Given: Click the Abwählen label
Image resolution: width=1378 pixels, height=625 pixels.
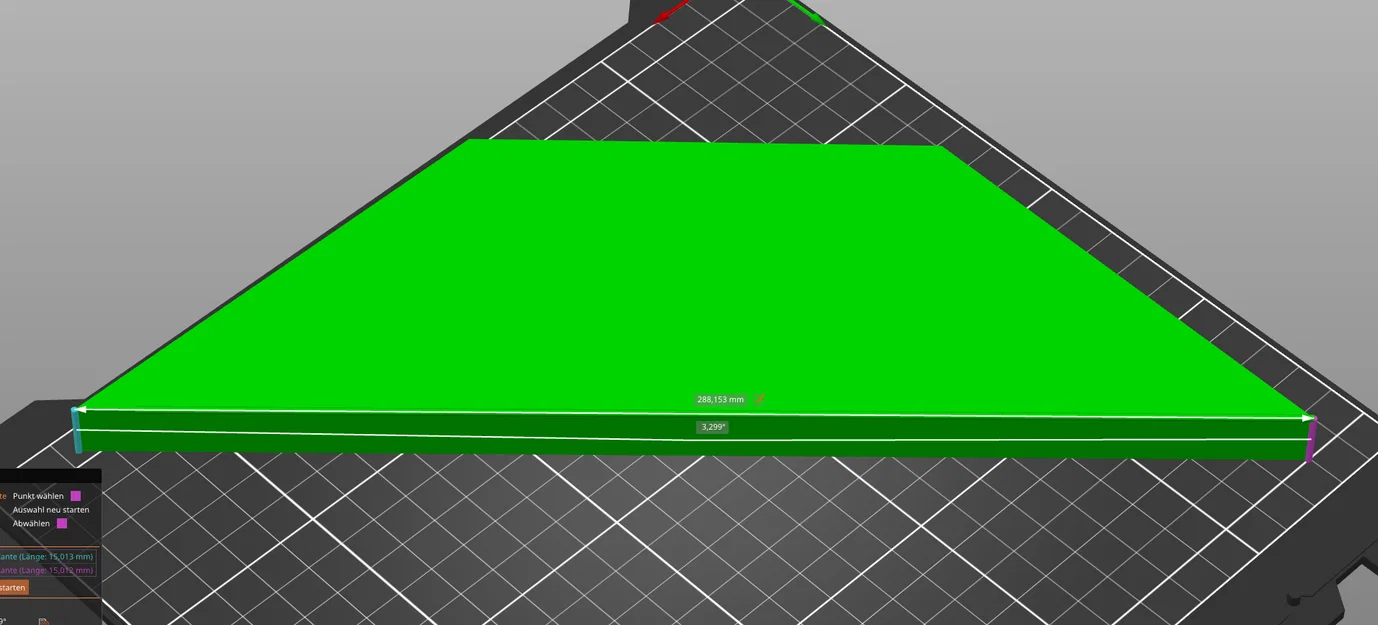Looking at the screenshot, I should pyautogui.click(x=31, y=523).
